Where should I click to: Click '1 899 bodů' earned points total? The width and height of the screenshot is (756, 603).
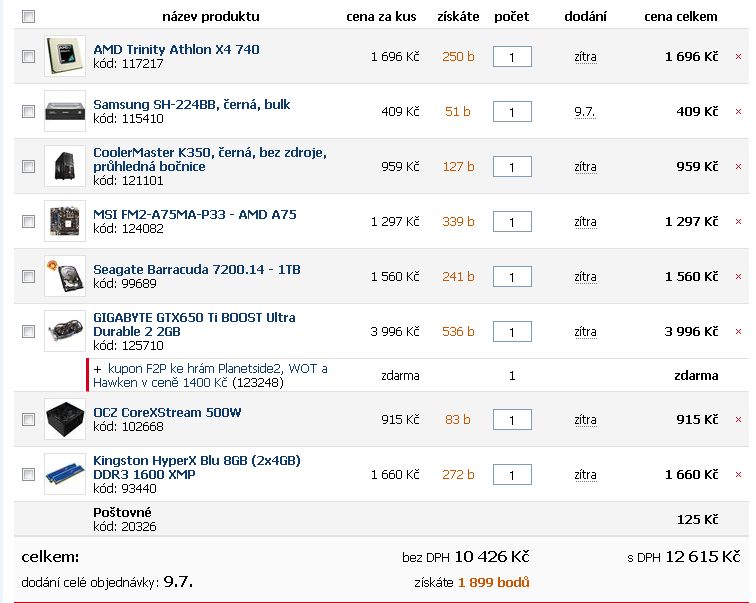[494, 583]
